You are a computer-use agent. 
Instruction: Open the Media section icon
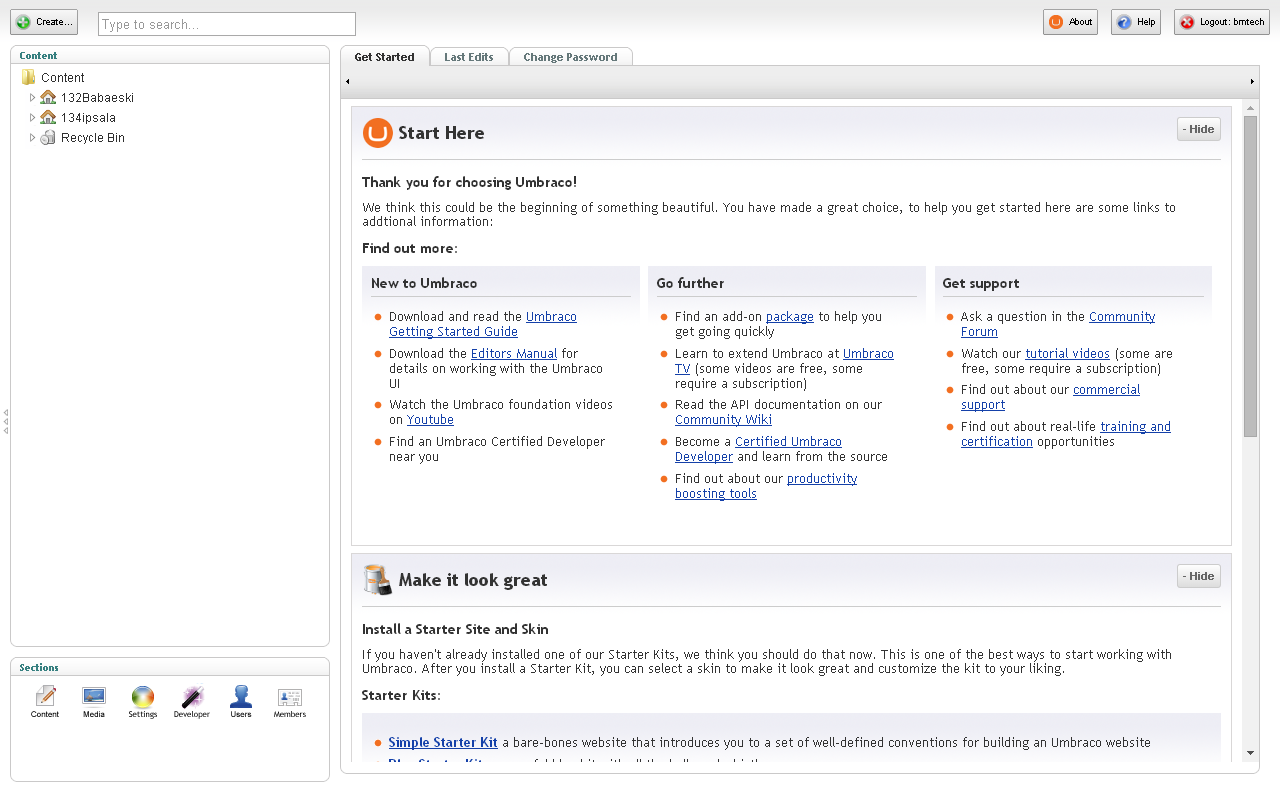(94, 702)
